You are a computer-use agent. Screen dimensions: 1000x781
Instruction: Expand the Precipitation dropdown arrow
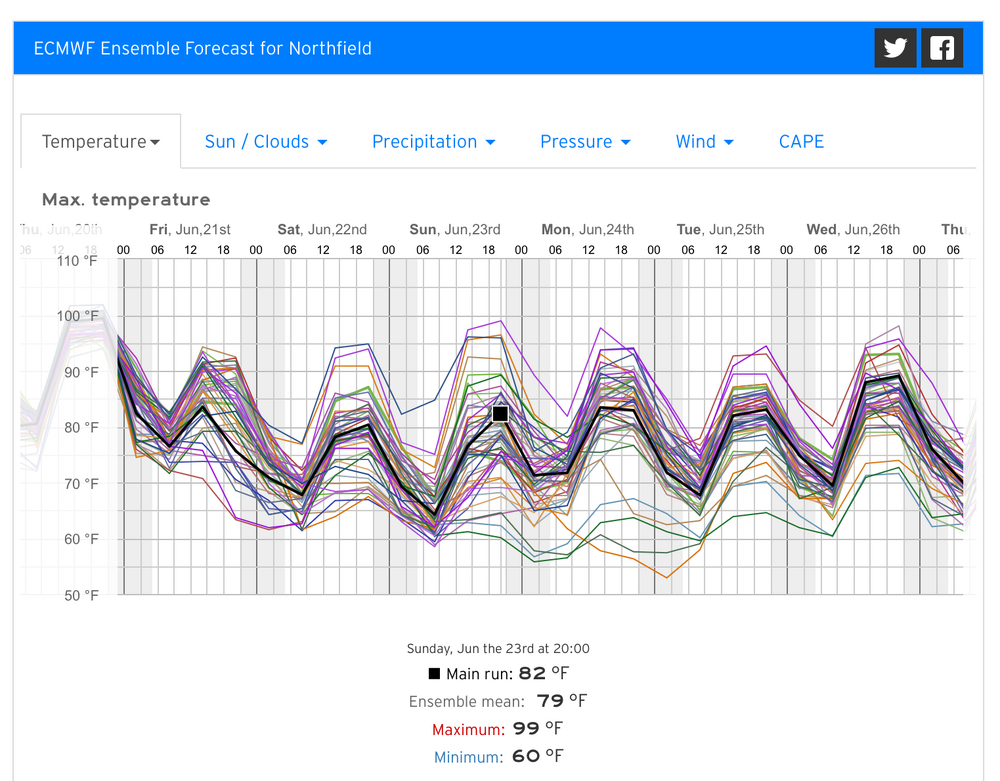[490, 142]
